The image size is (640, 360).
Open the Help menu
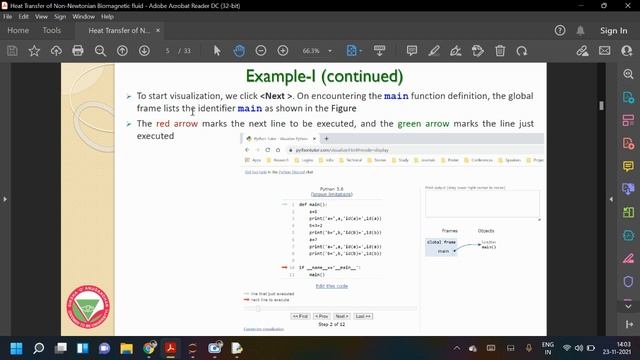coord(107,17)
